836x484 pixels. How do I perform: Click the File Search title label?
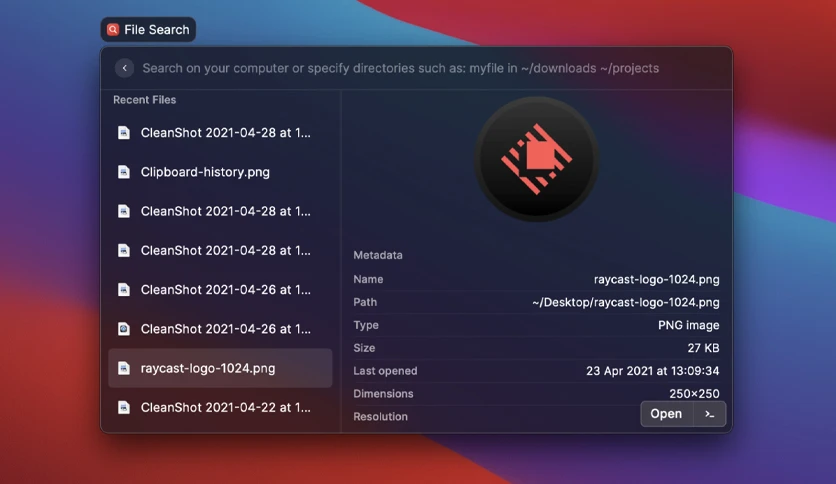pyautogui.click(x=157, y=30)
